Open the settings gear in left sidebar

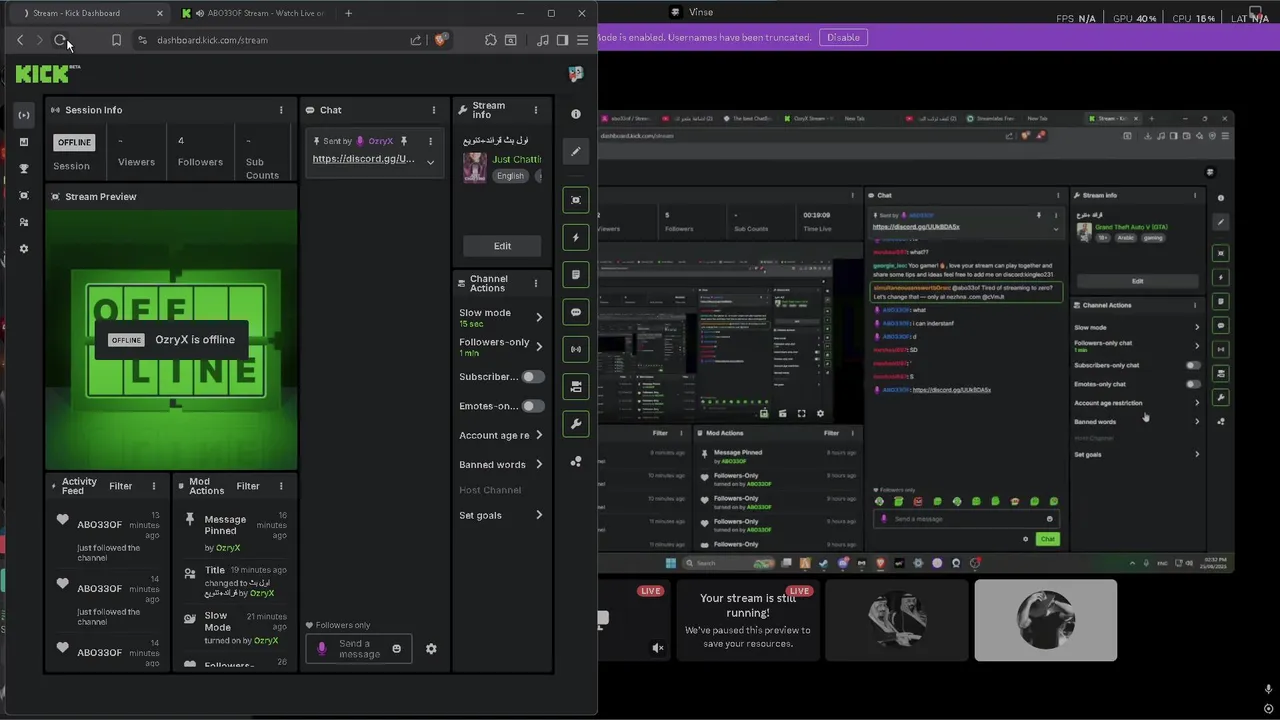coord(24,249)
